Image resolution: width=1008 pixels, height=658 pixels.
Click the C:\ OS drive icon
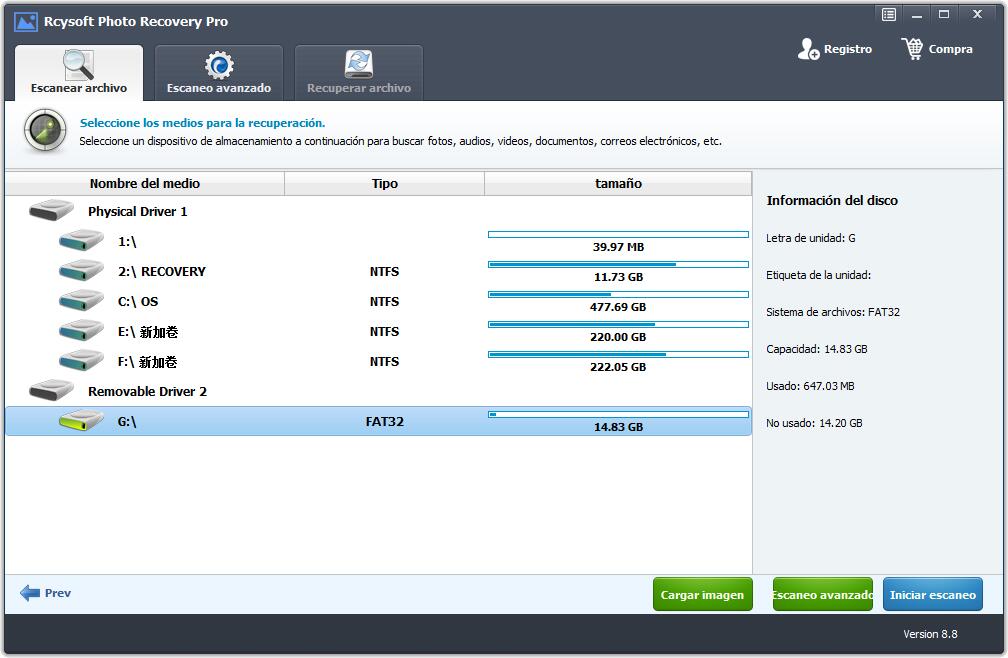coord(81,301)
